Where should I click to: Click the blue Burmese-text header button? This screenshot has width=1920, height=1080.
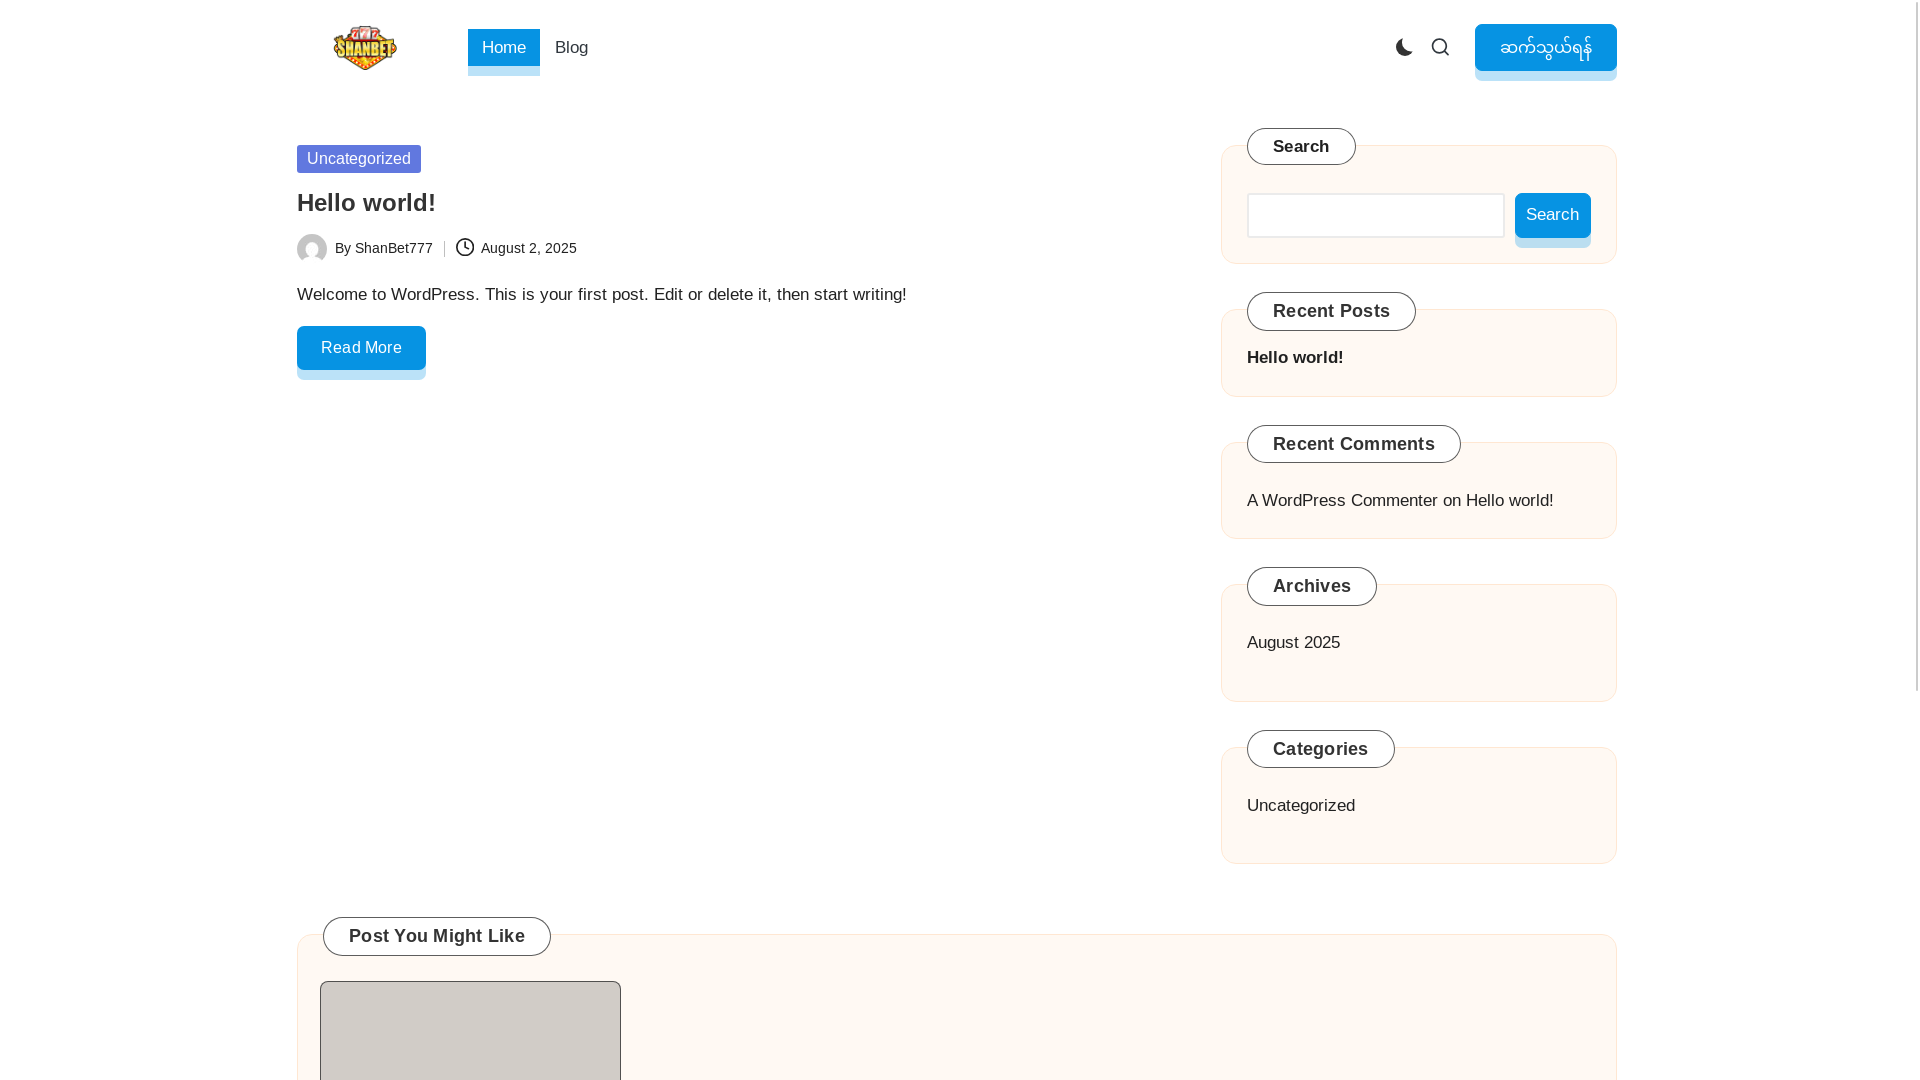tap(1545, 48)
